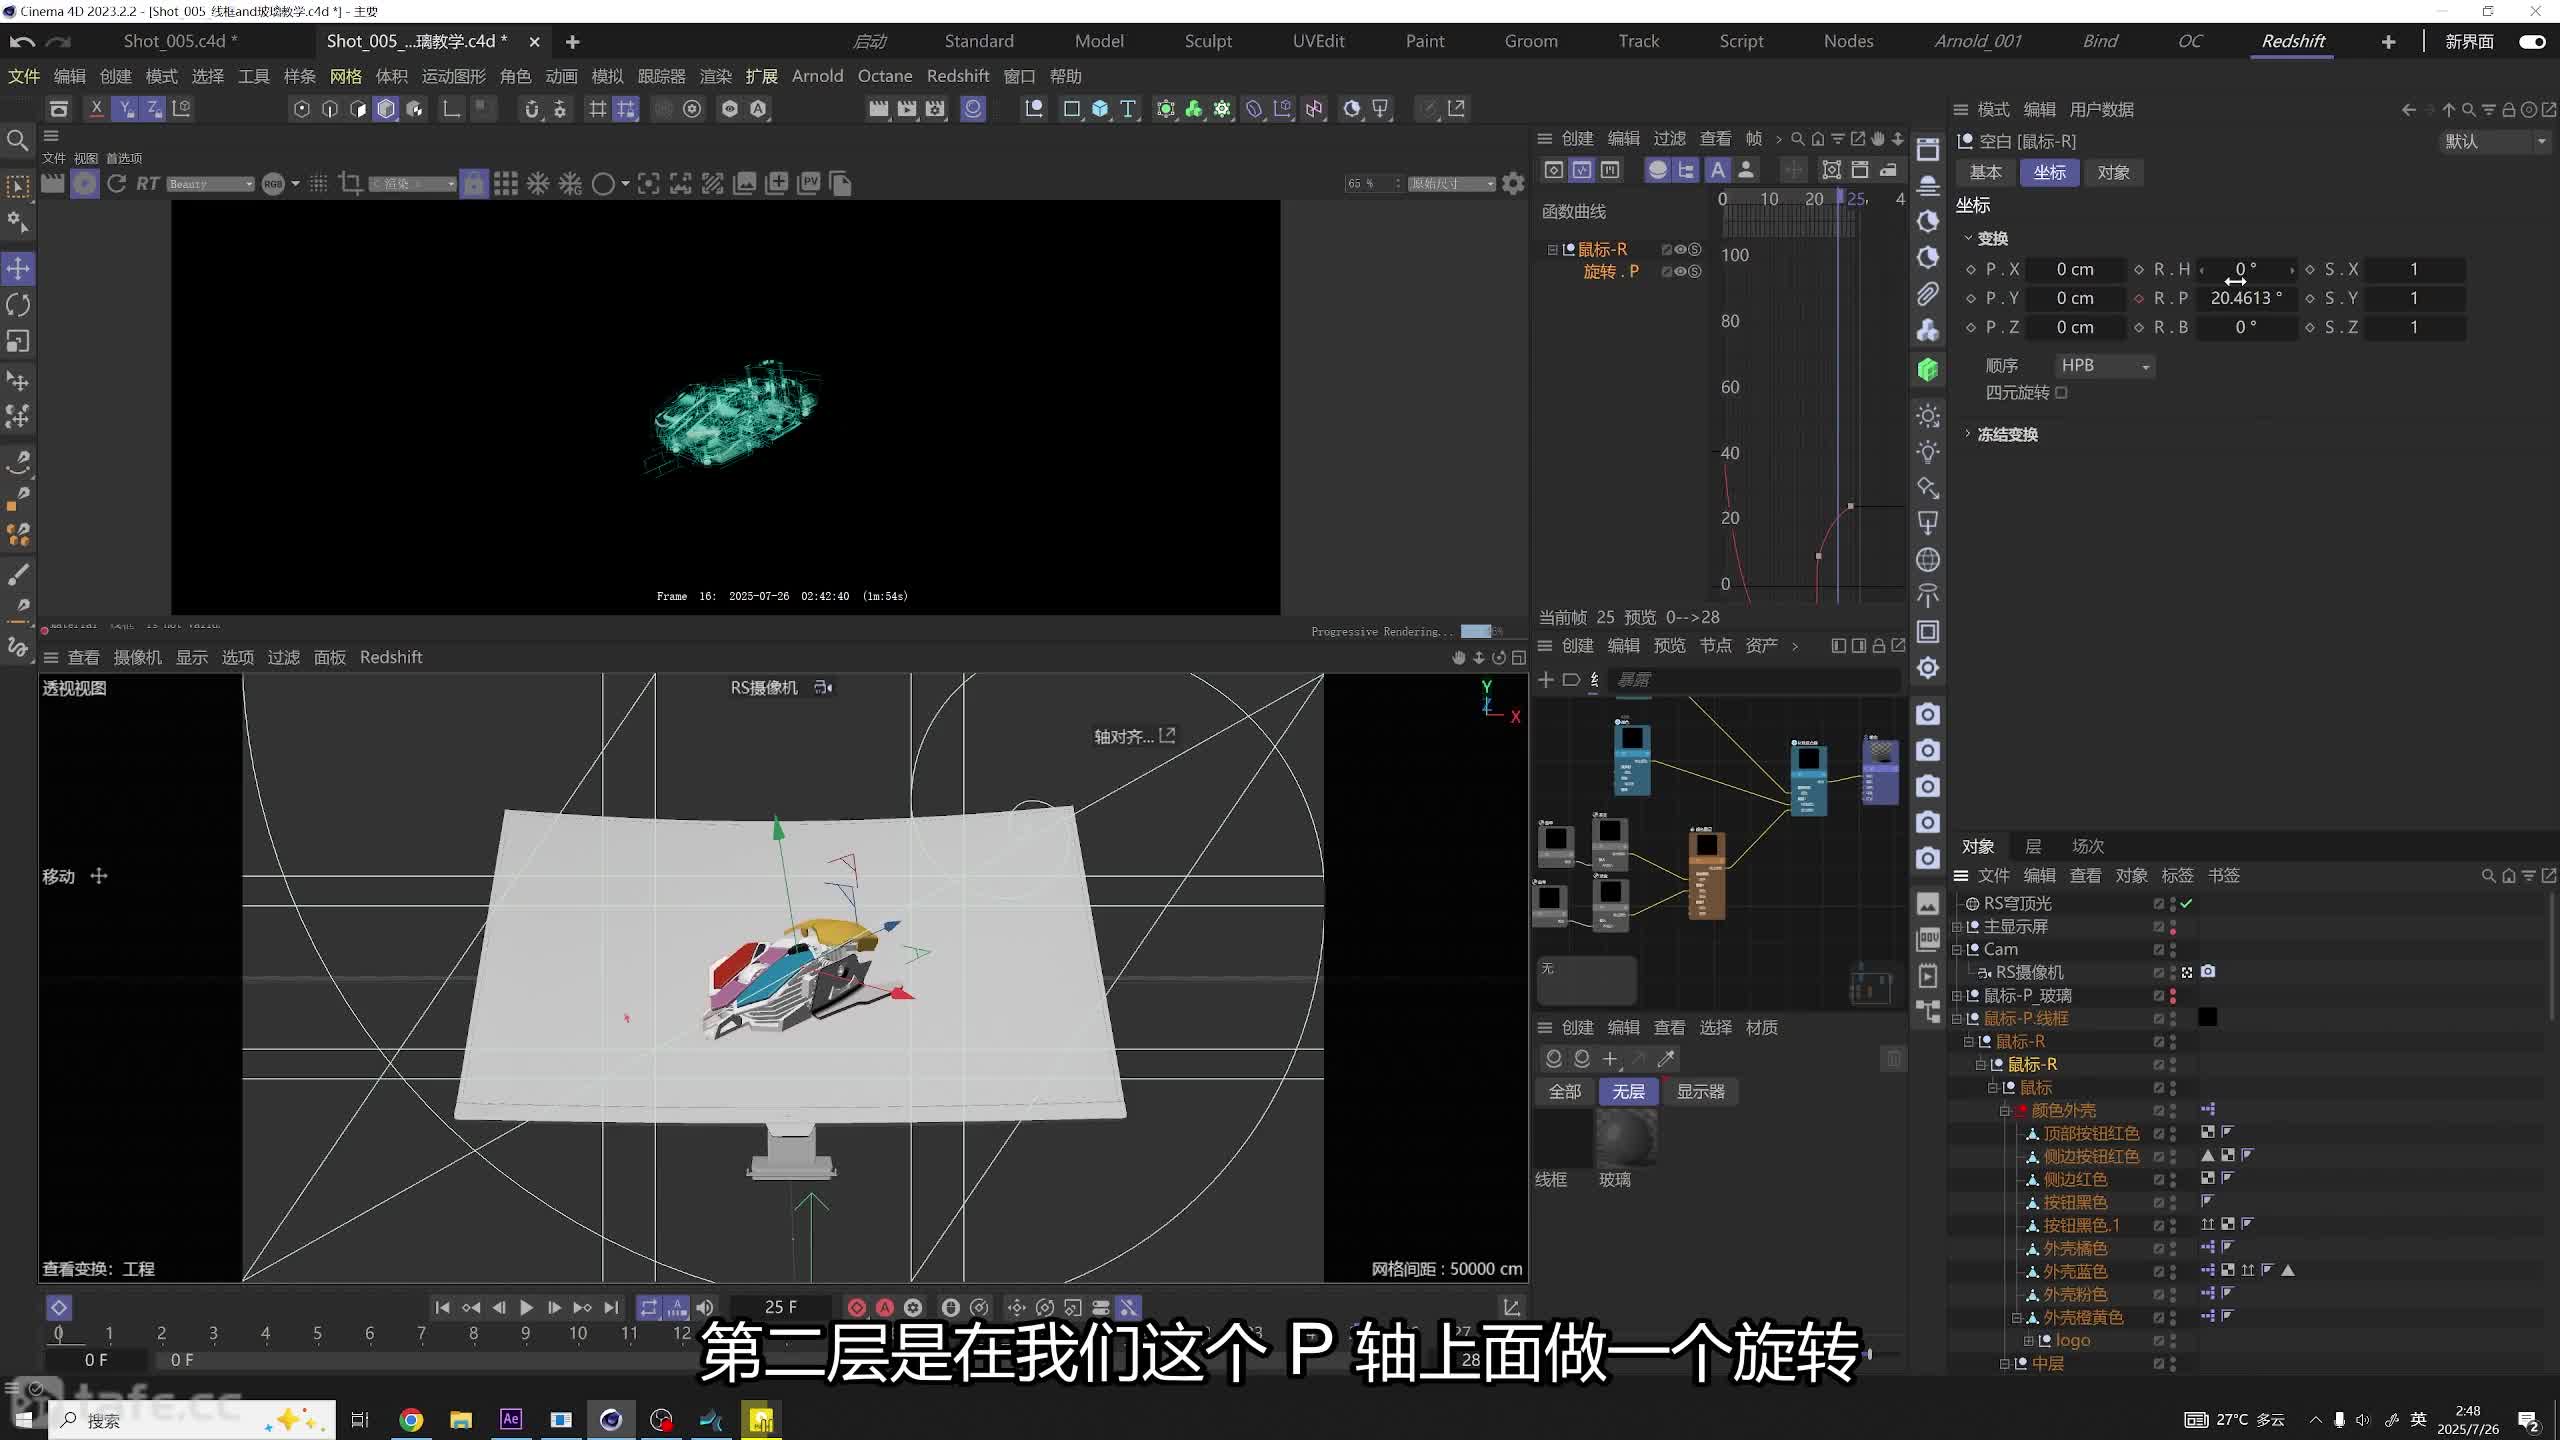Image resolution: width=2560 pixels, height=1440 pixels.
Task: Record an active-object keyframe
Action: click(856, 1307)
